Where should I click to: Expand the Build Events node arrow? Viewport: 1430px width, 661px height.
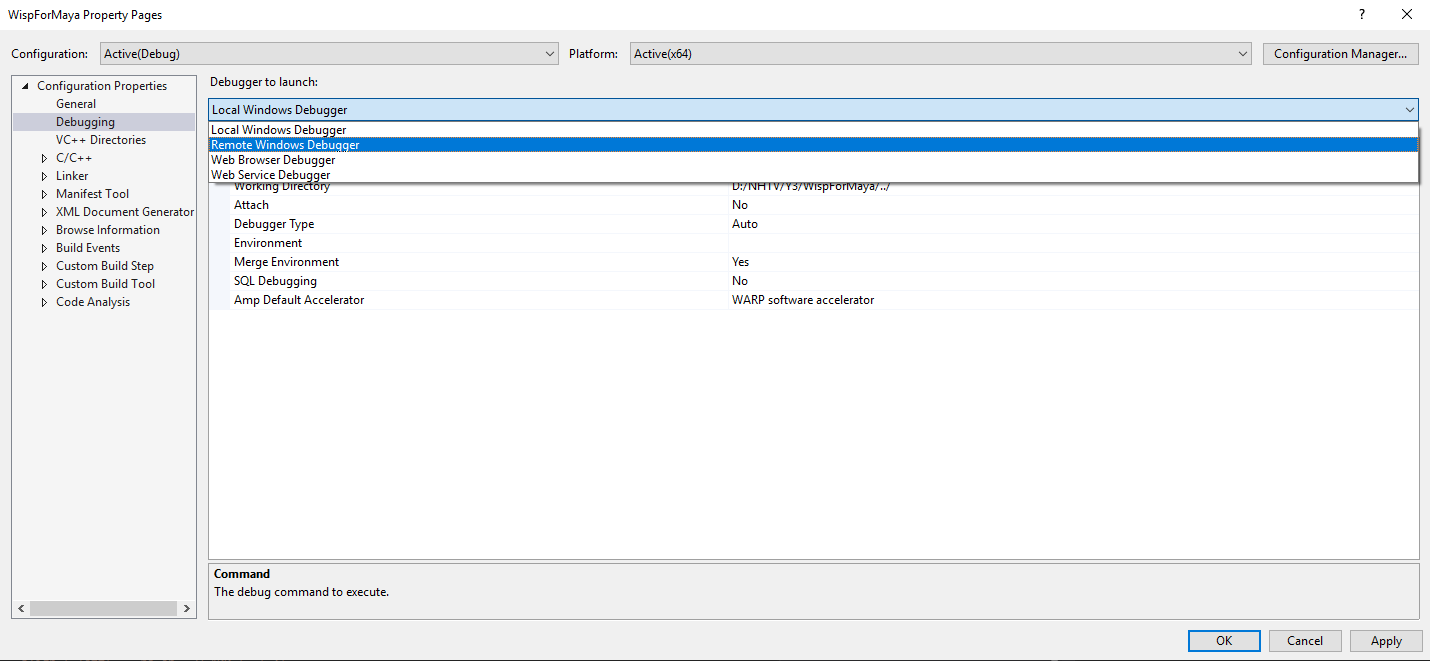coord(44,248)
